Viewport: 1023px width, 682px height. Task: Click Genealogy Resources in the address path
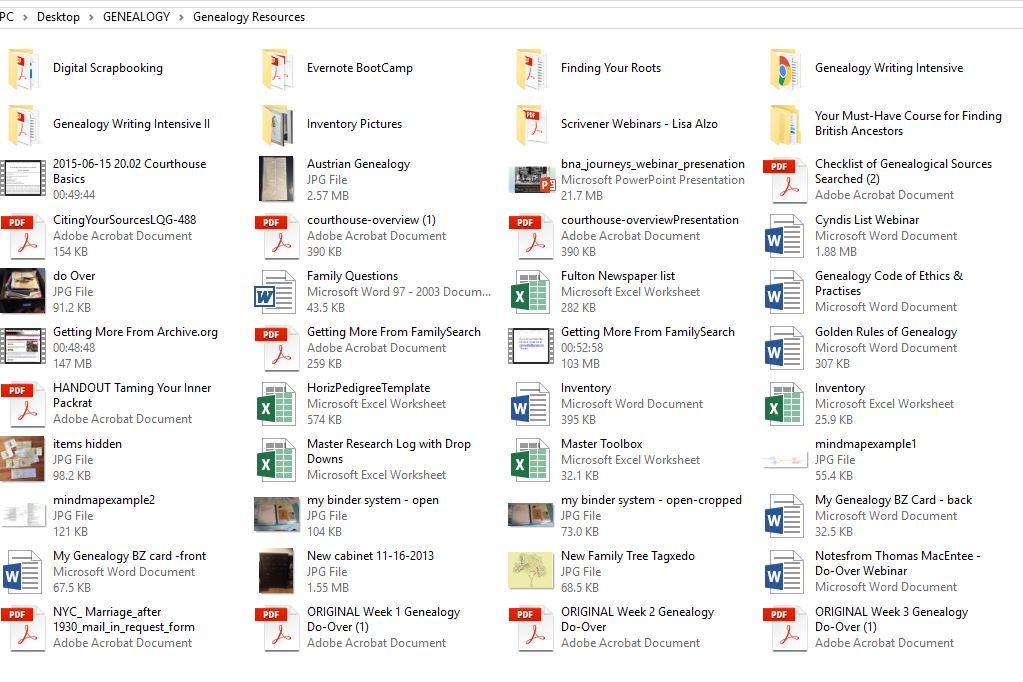[x=249, y=17]
